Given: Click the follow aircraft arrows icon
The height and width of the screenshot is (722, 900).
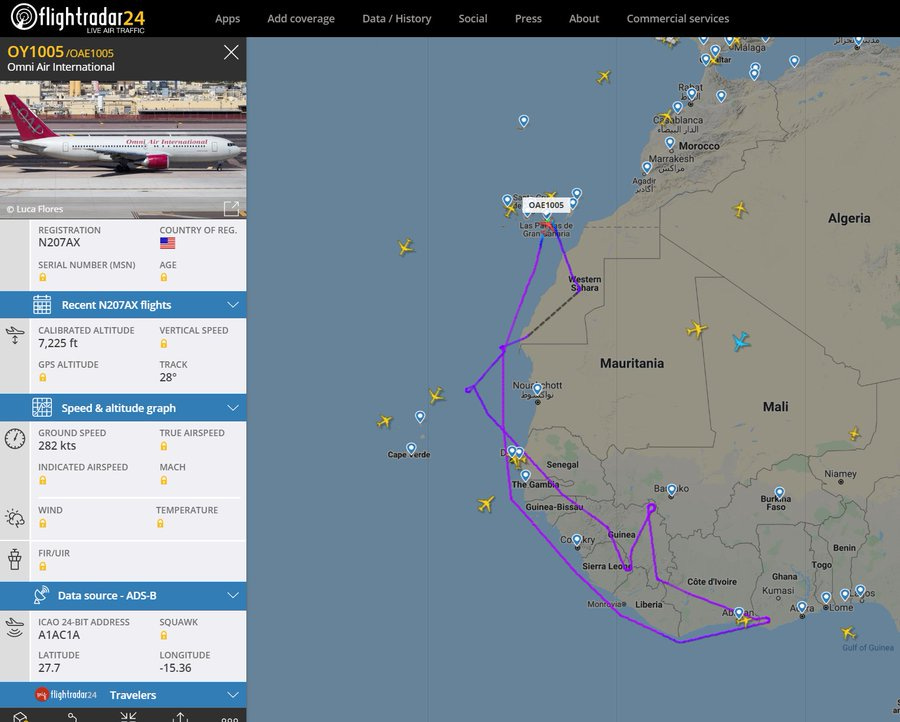Looking at the screenshot, I should tap(128, 717).
